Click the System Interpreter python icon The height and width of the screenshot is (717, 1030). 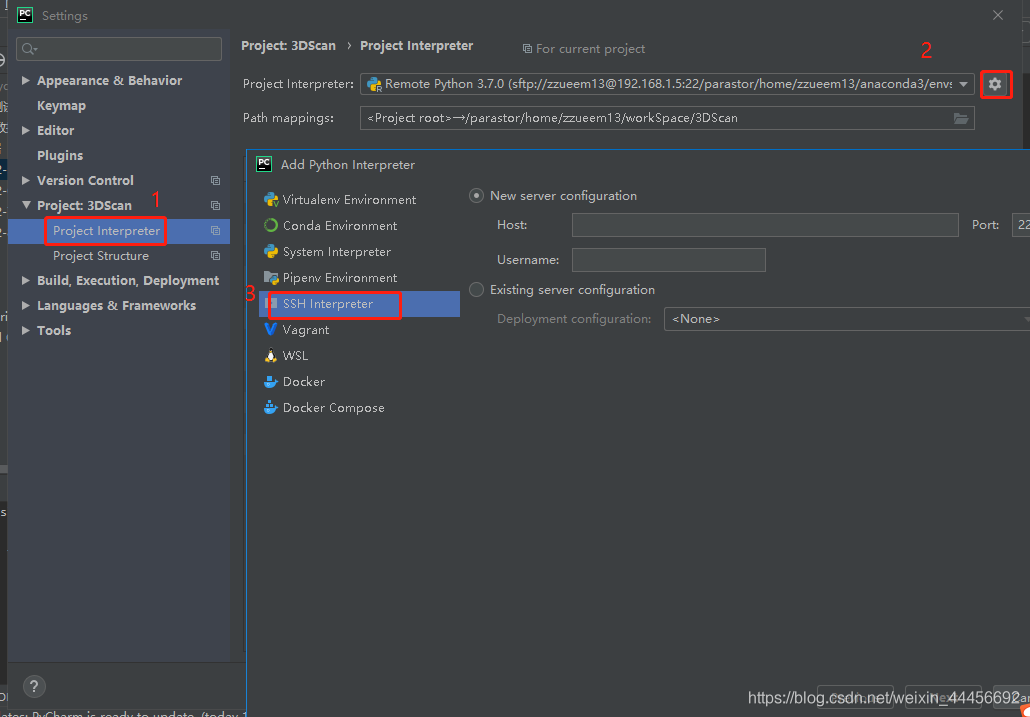pyautogui.click(x=271, y=251)
